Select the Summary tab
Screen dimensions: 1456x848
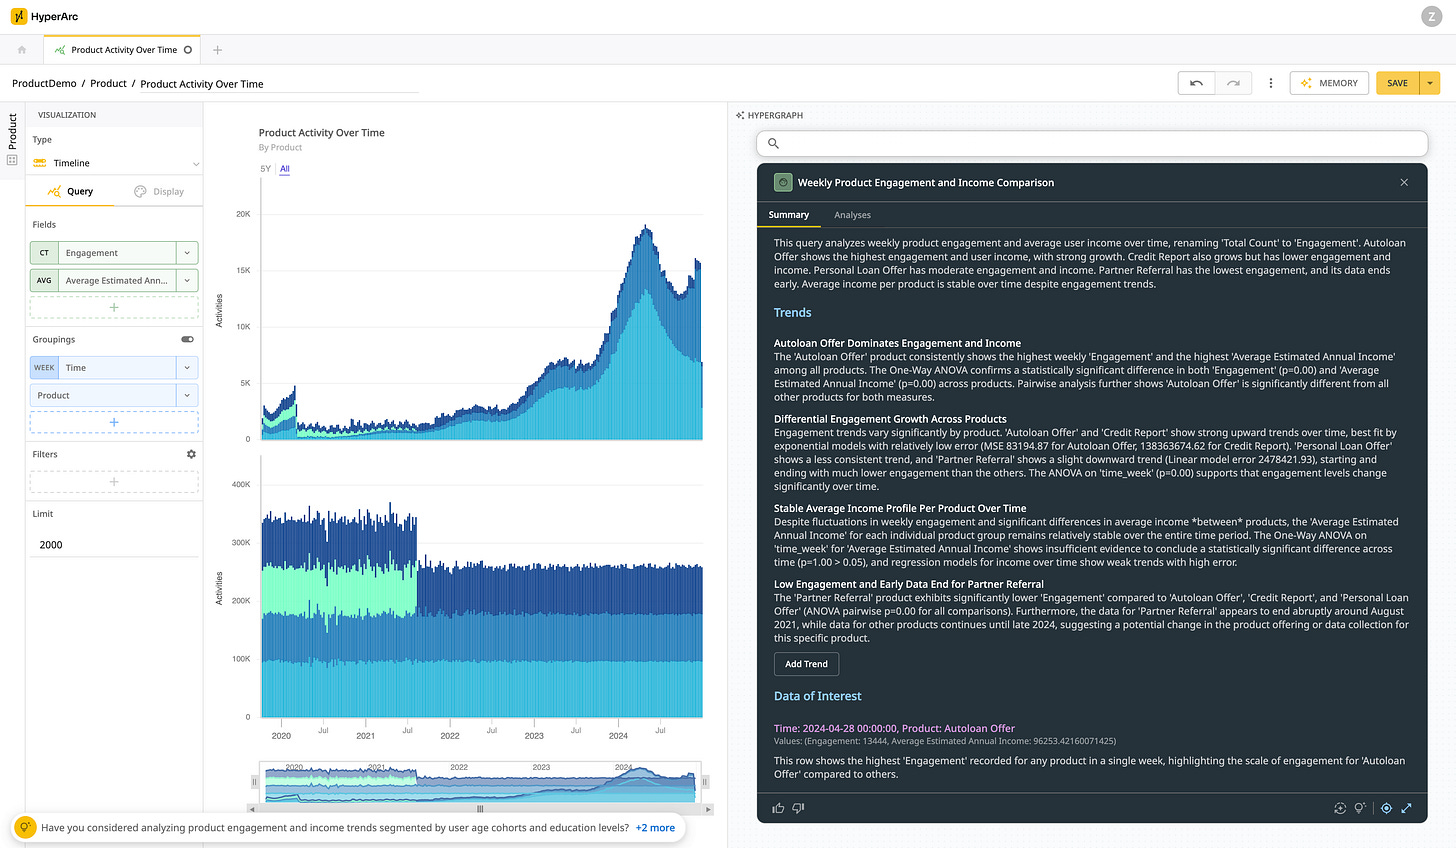click(788, 215)
